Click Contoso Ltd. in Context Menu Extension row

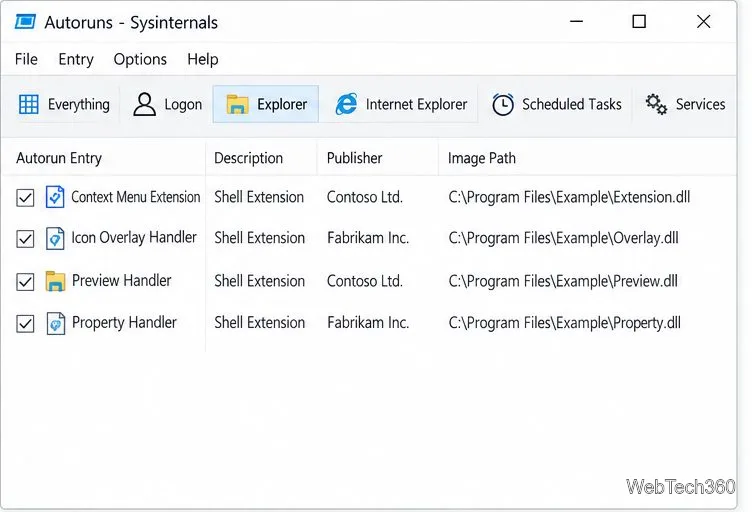(x=364, y=197)
